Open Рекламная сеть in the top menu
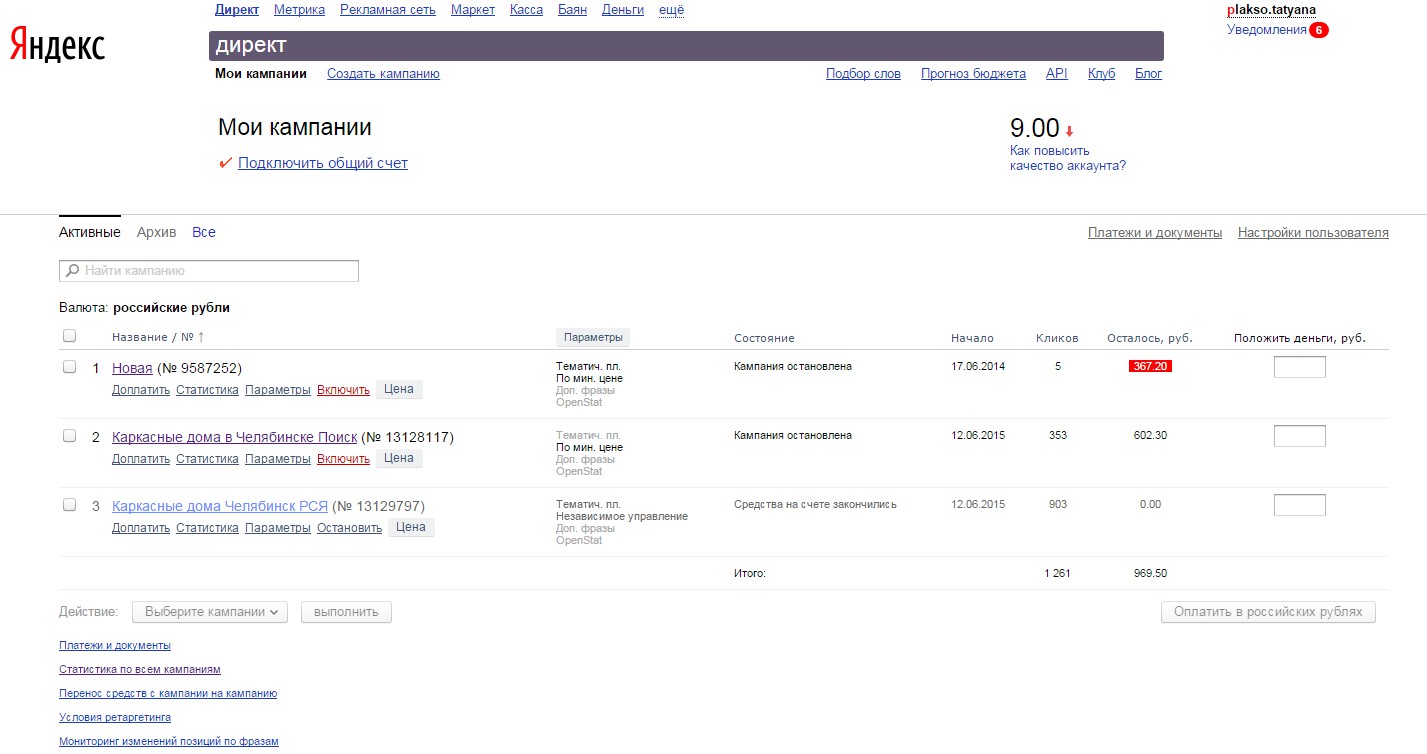Viewport: 1427px width, 754px height. (x=388, y=10)
